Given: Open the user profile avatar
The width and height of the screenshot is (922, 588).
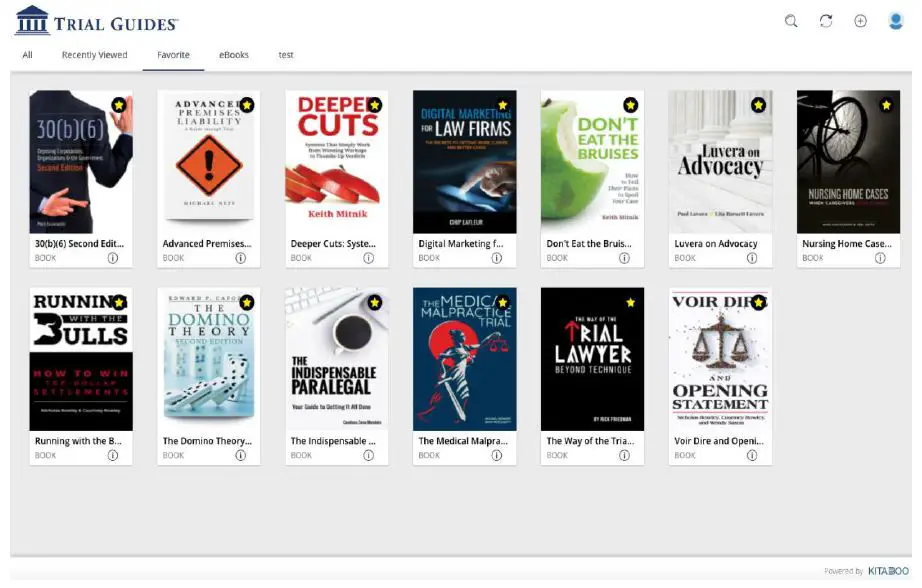Looking at the screenshot, I should [896, 21].
